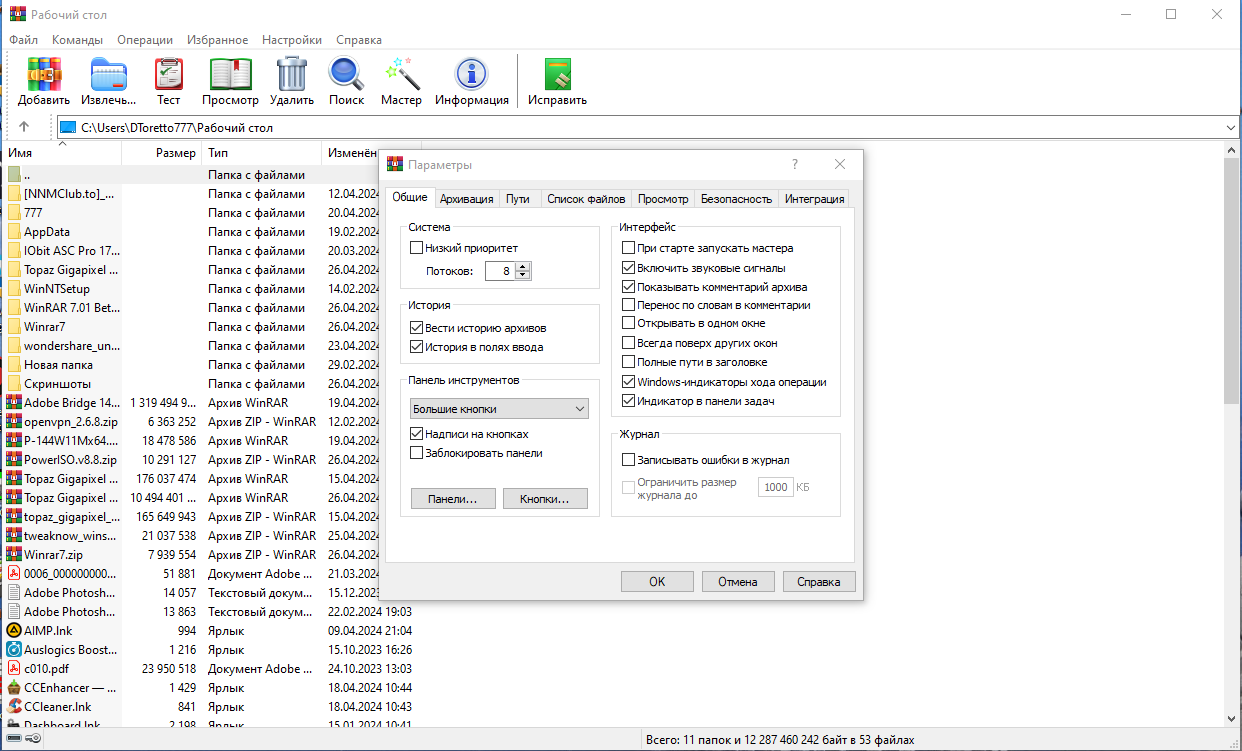Click the Извлечь (Extract) toolbar icon
Image resolution: width=1242 pixels, height=751 pixels.
coord(109,74)
